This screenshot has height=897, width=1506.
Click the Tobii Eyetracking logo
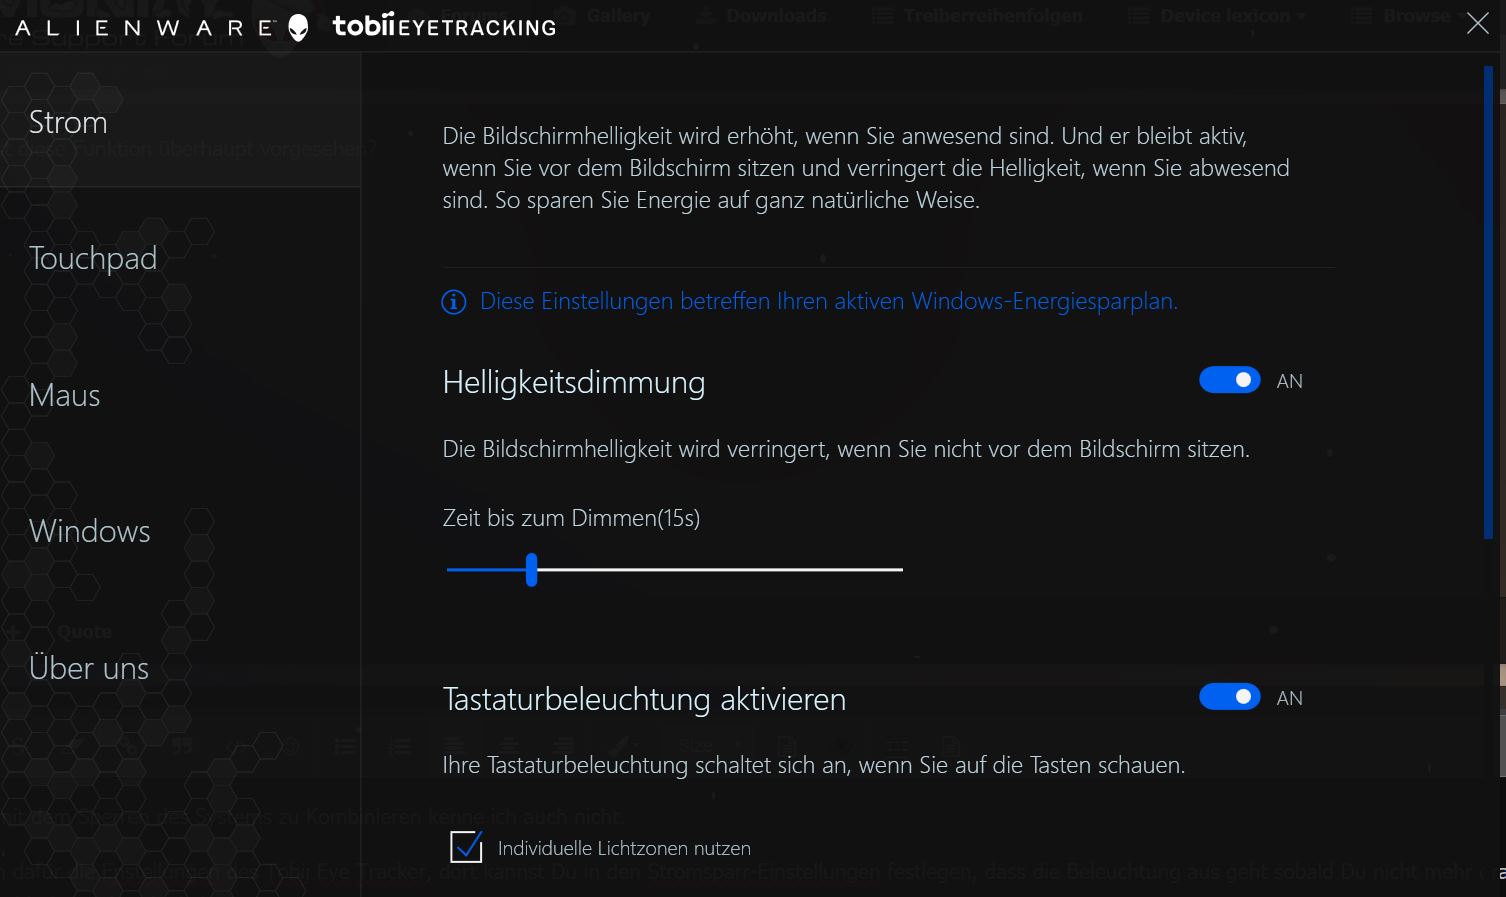444,27
